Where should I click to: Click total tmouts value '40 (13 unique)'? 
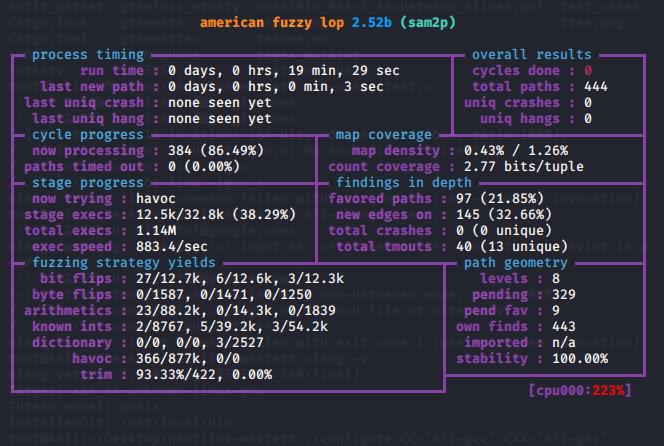pyautogui.click(x=512, y=247)
